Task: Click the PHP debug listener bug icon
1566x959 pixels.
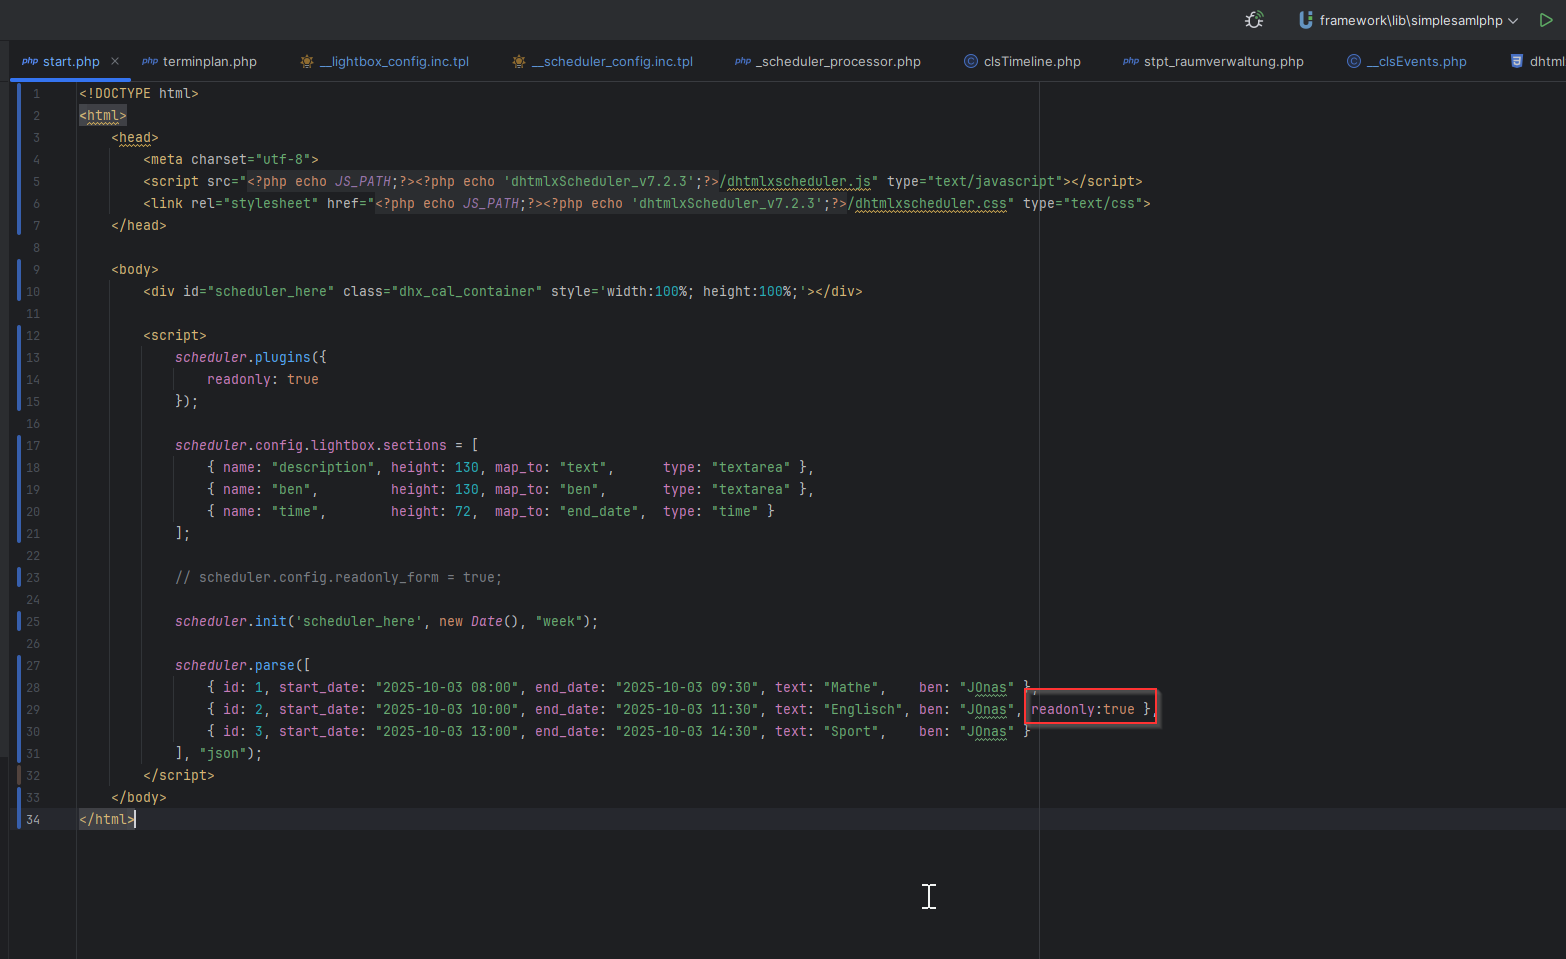Action: point(1254,20)
